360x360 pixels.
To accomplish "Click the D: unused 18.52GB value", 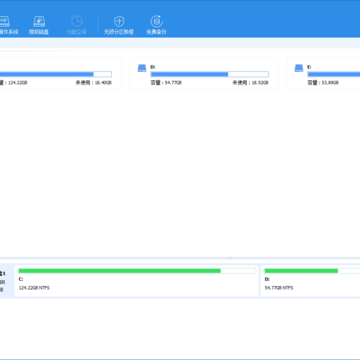I will pyautogui.click(x=250, y=83).
